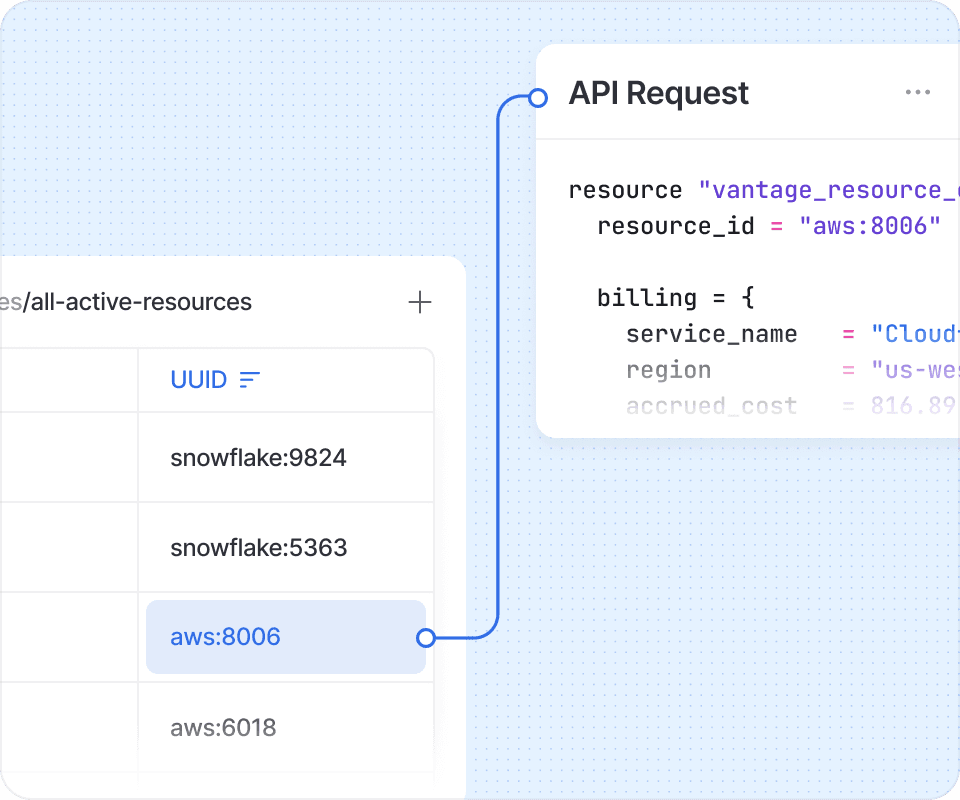Viewport: 960px width, 800px height.
Task: Click the service_name key in the code
Action: [x=711, y=334]
